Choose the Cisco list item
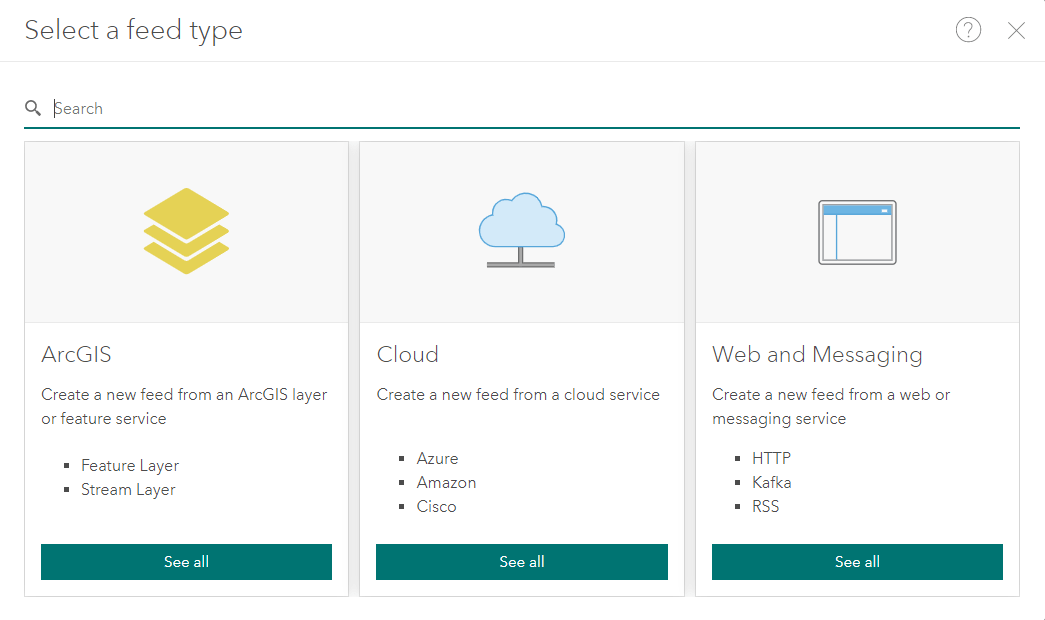Viewport: 1045px width, 620px height. [x=437, y=507]
